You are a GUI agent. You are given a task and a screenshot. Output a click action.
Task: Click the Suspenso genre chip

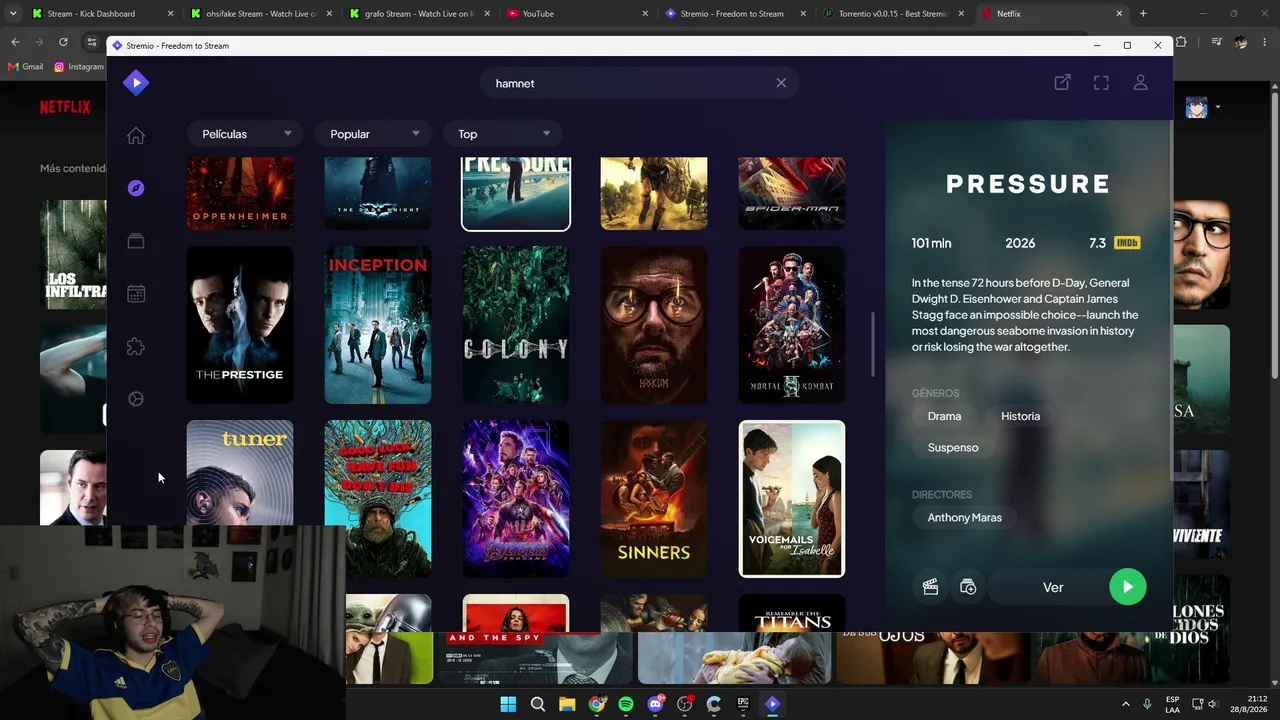pyautogui.click(x=953, y=447)
